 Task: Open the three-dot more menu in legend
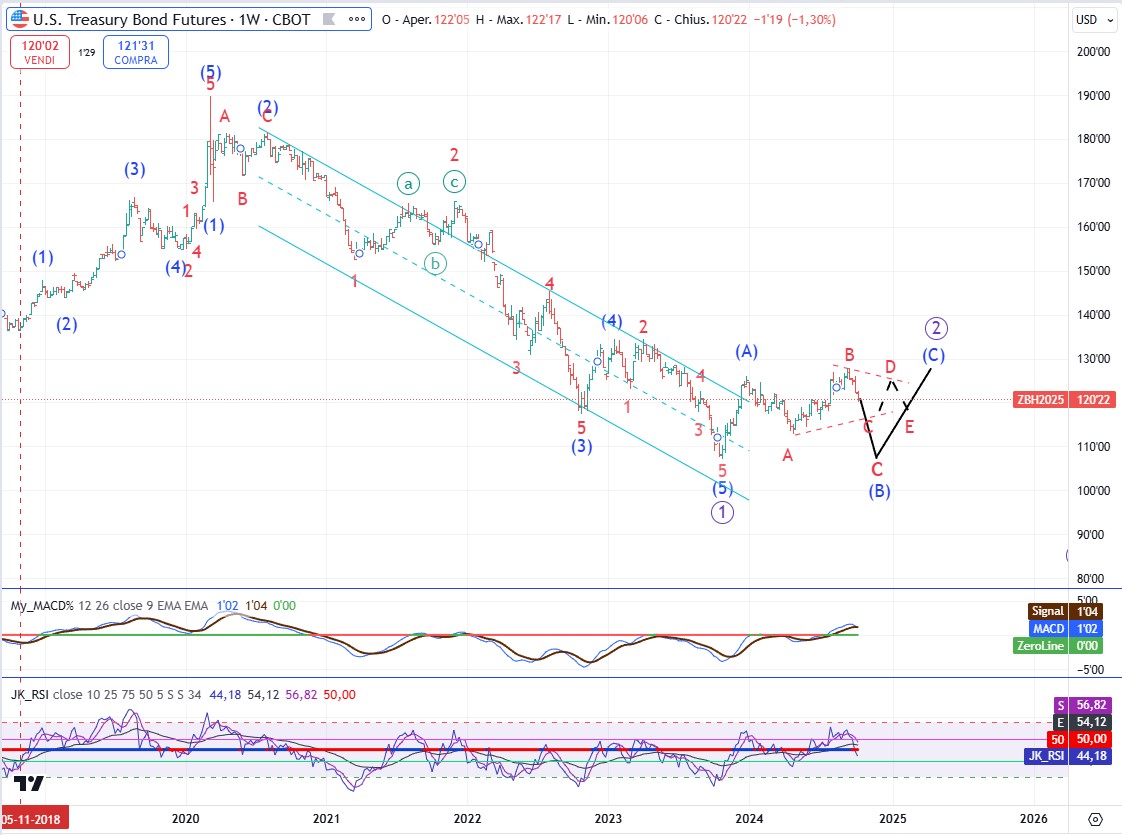coord(357,19)
